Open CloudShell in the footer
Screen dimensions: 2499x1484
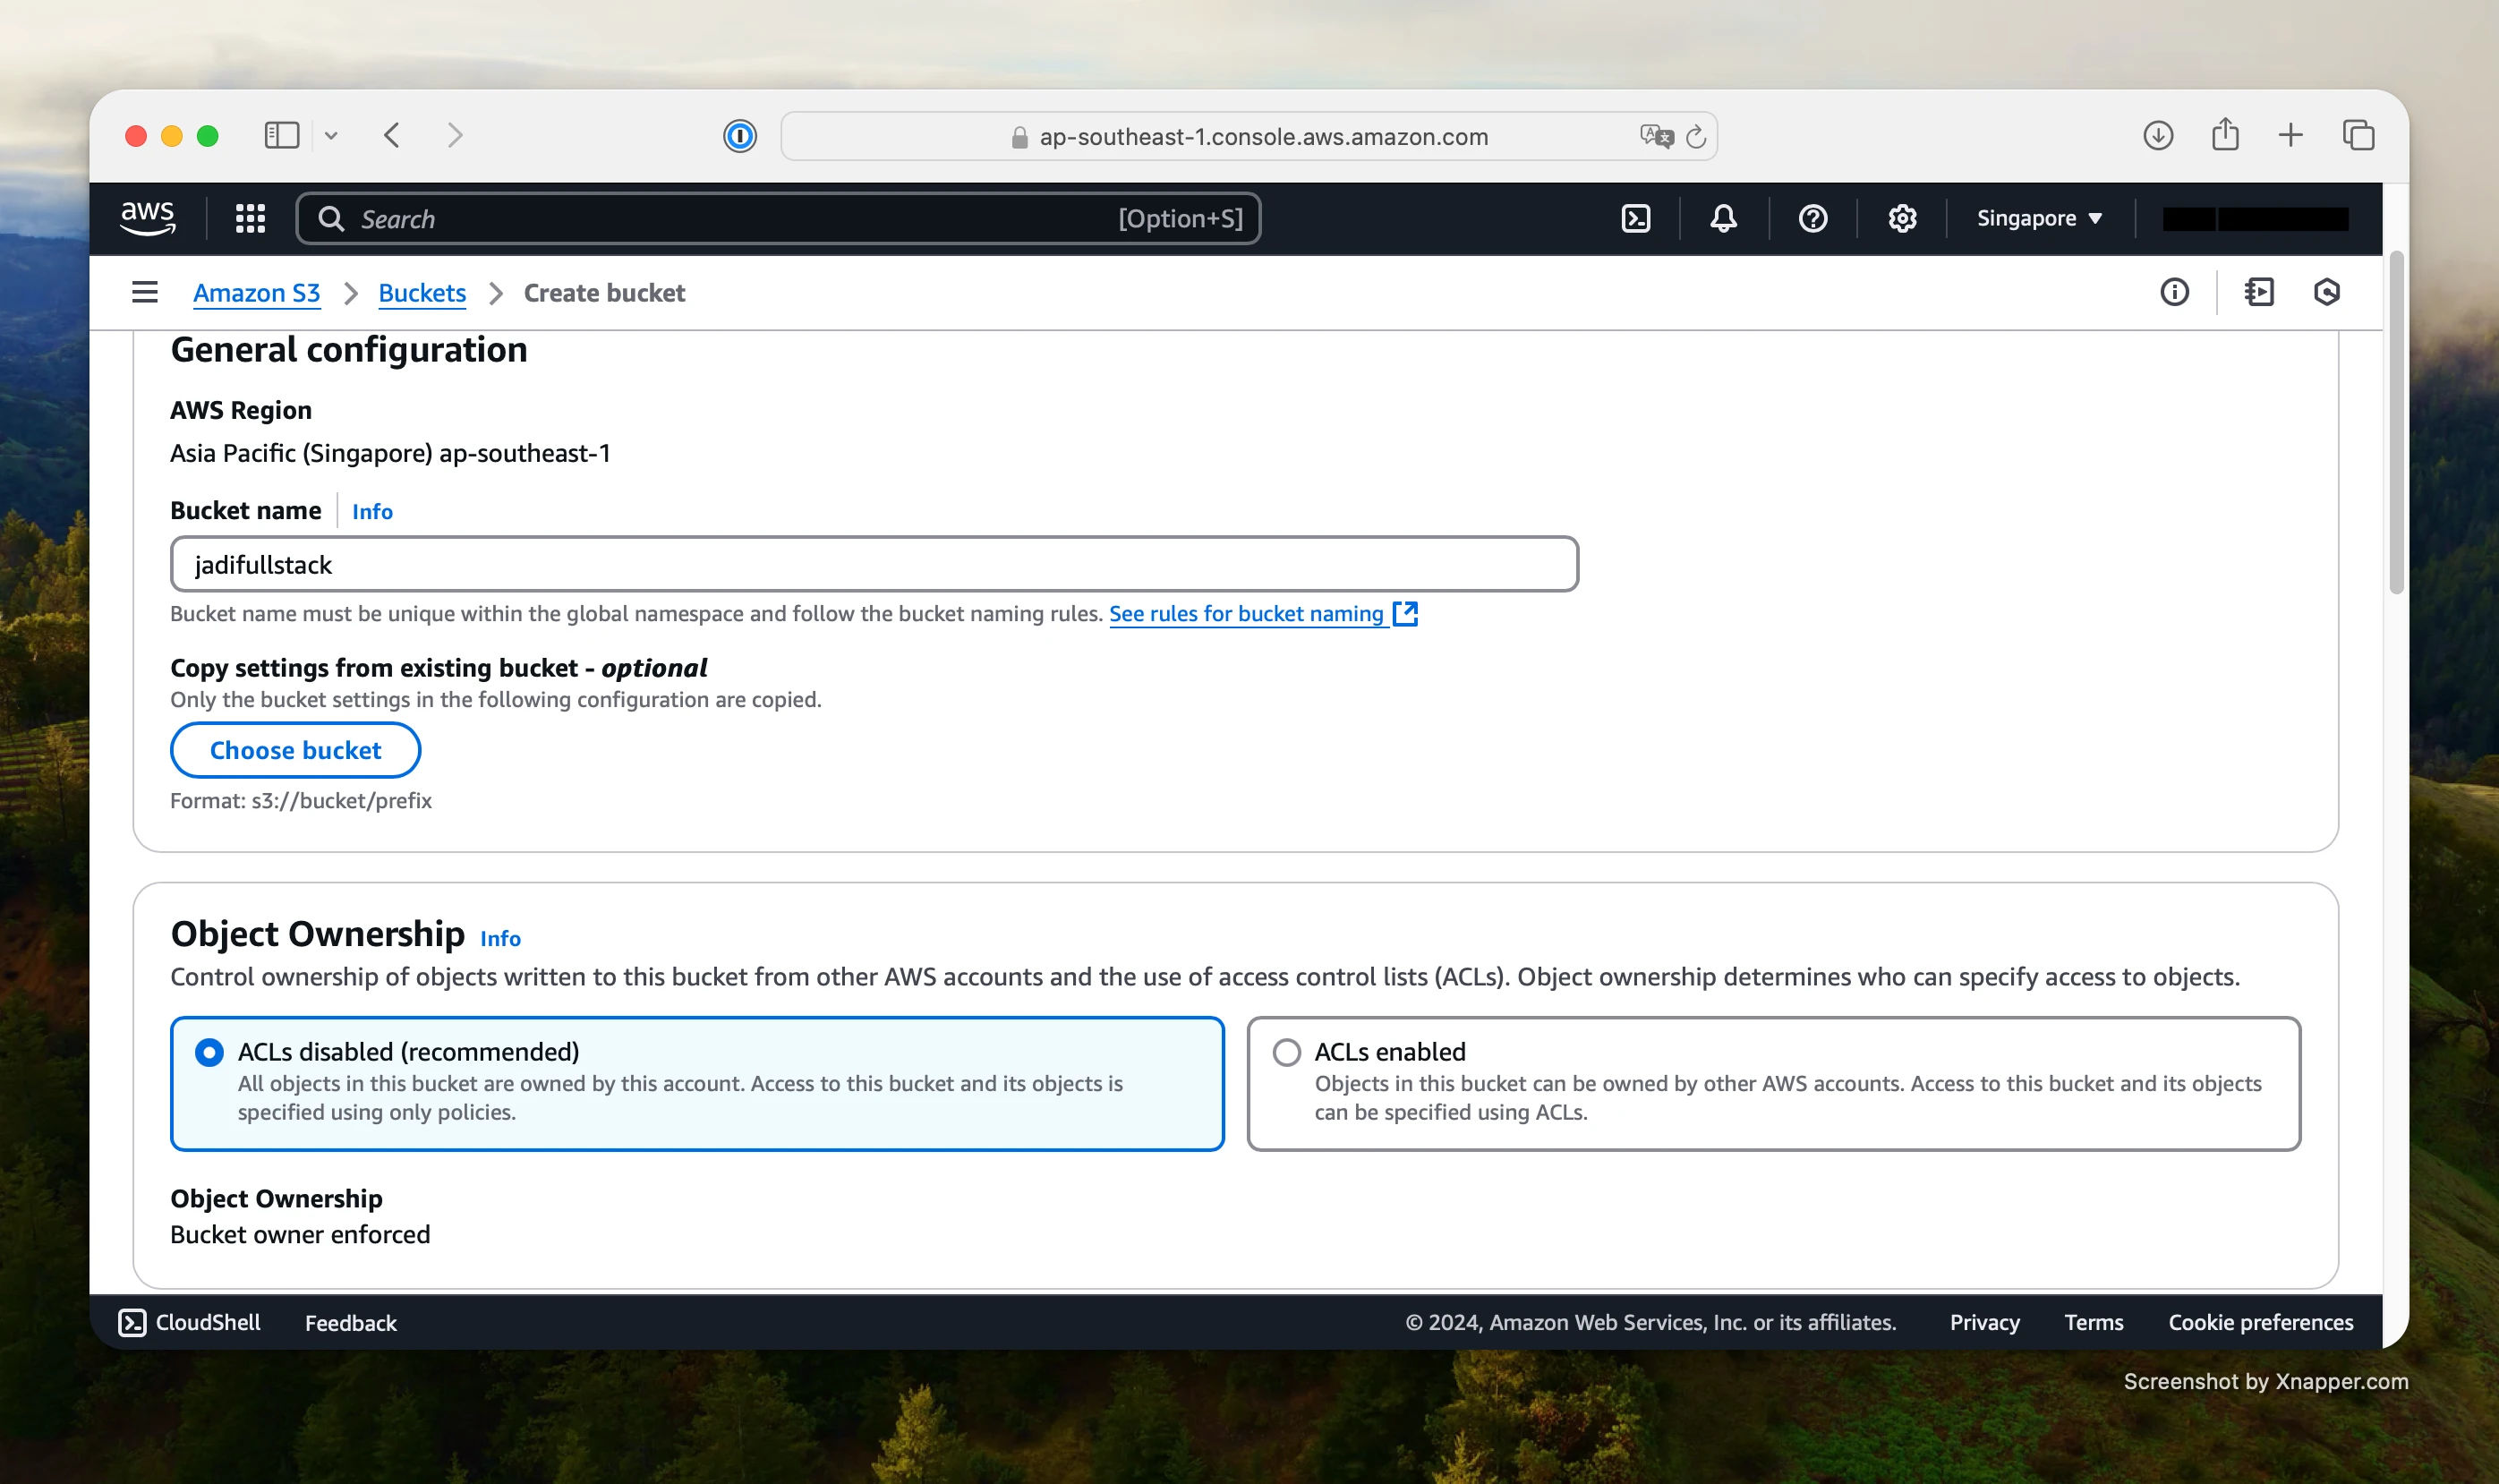(189, 1322)
